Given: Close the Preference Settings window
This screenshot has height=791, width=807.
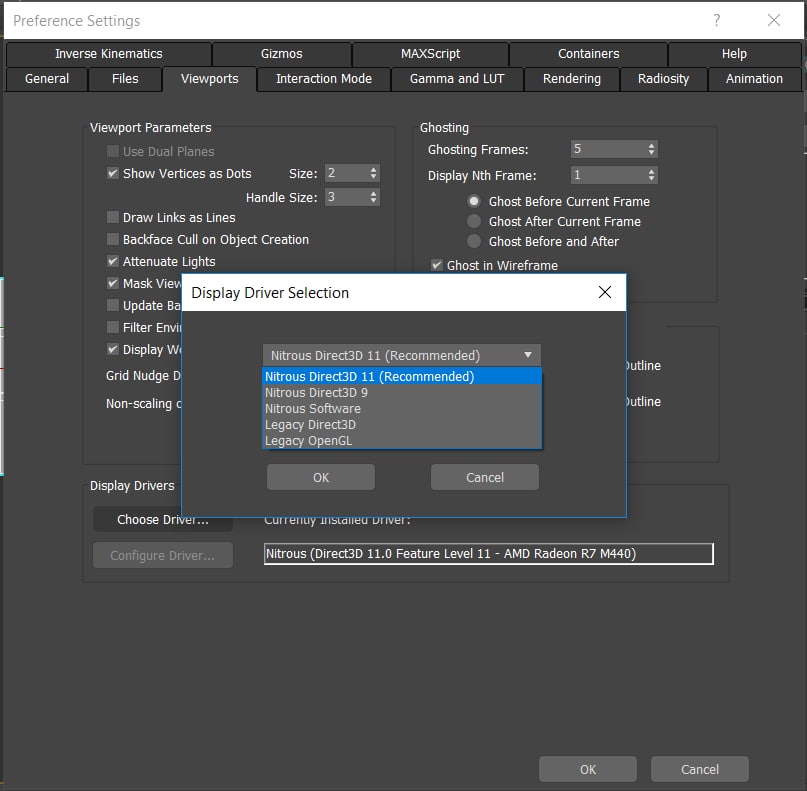Looking at the screenshot, I should [x=774, y=20].
